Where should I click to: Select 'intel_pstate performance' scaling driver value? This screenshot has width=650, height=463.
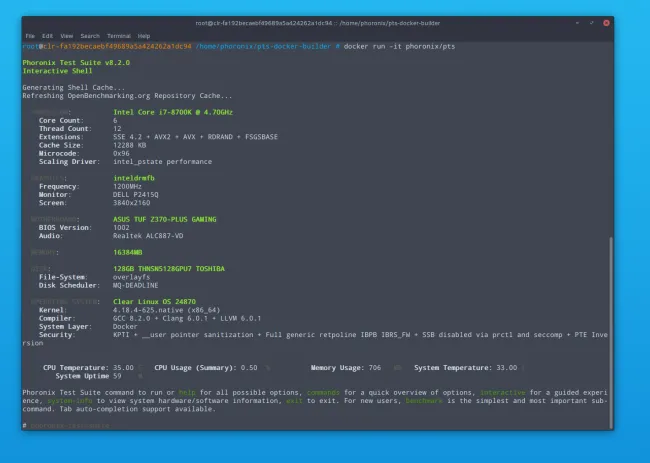162,162
